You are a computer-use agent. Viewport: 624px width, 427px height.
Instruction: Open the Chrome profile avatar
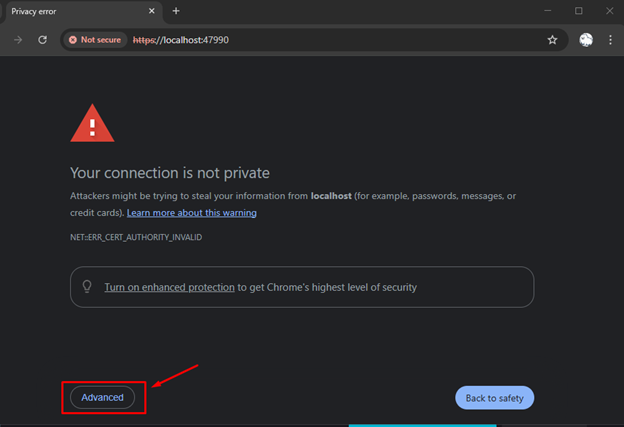coord(586,40)
